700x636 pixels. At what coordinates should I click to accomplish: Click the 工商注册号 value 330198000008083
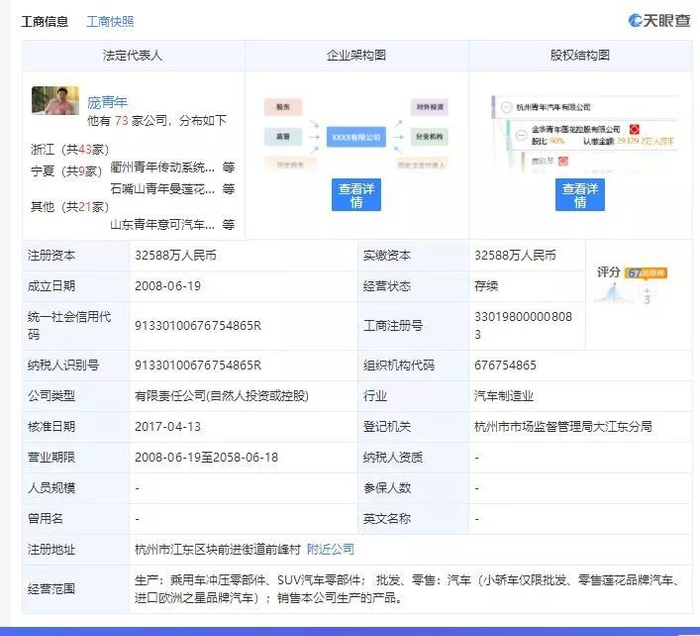point(523,325)
